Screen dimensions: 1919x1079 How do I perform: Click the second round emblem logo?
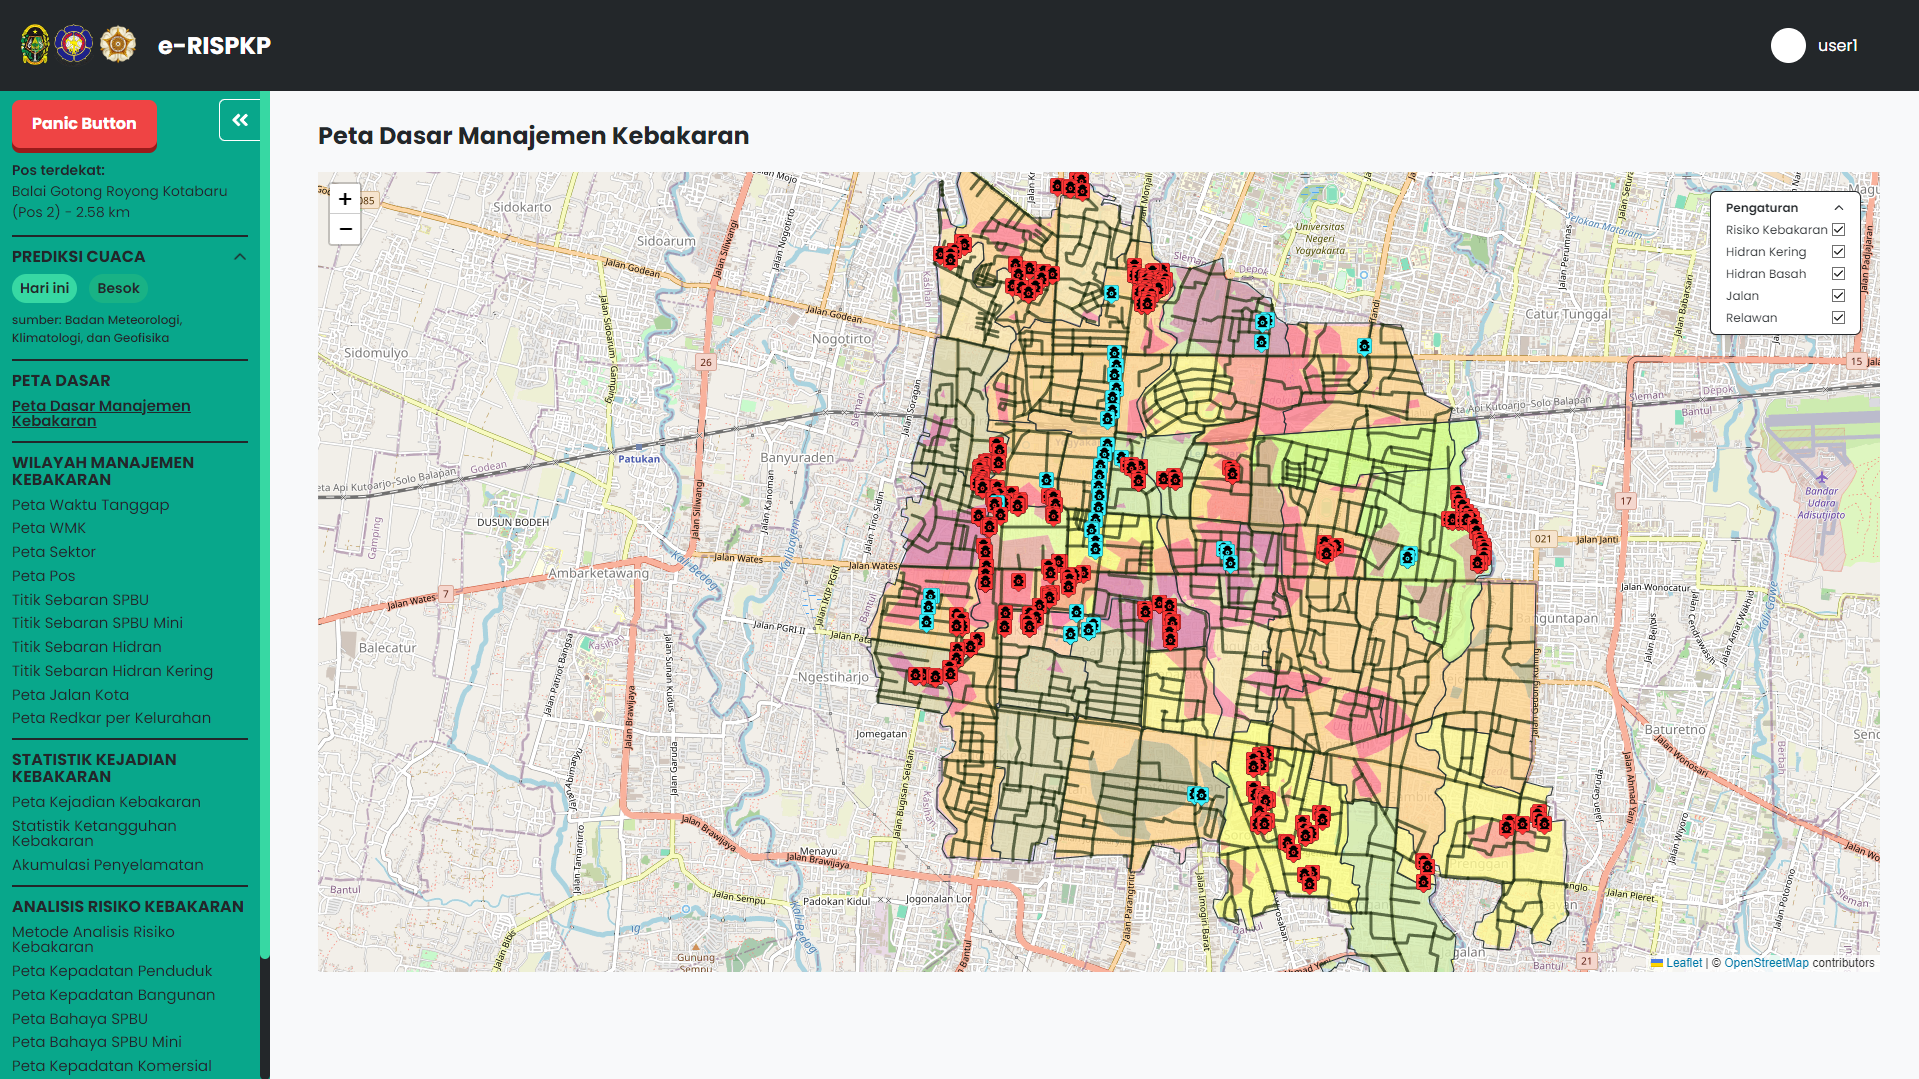(74, 45)
